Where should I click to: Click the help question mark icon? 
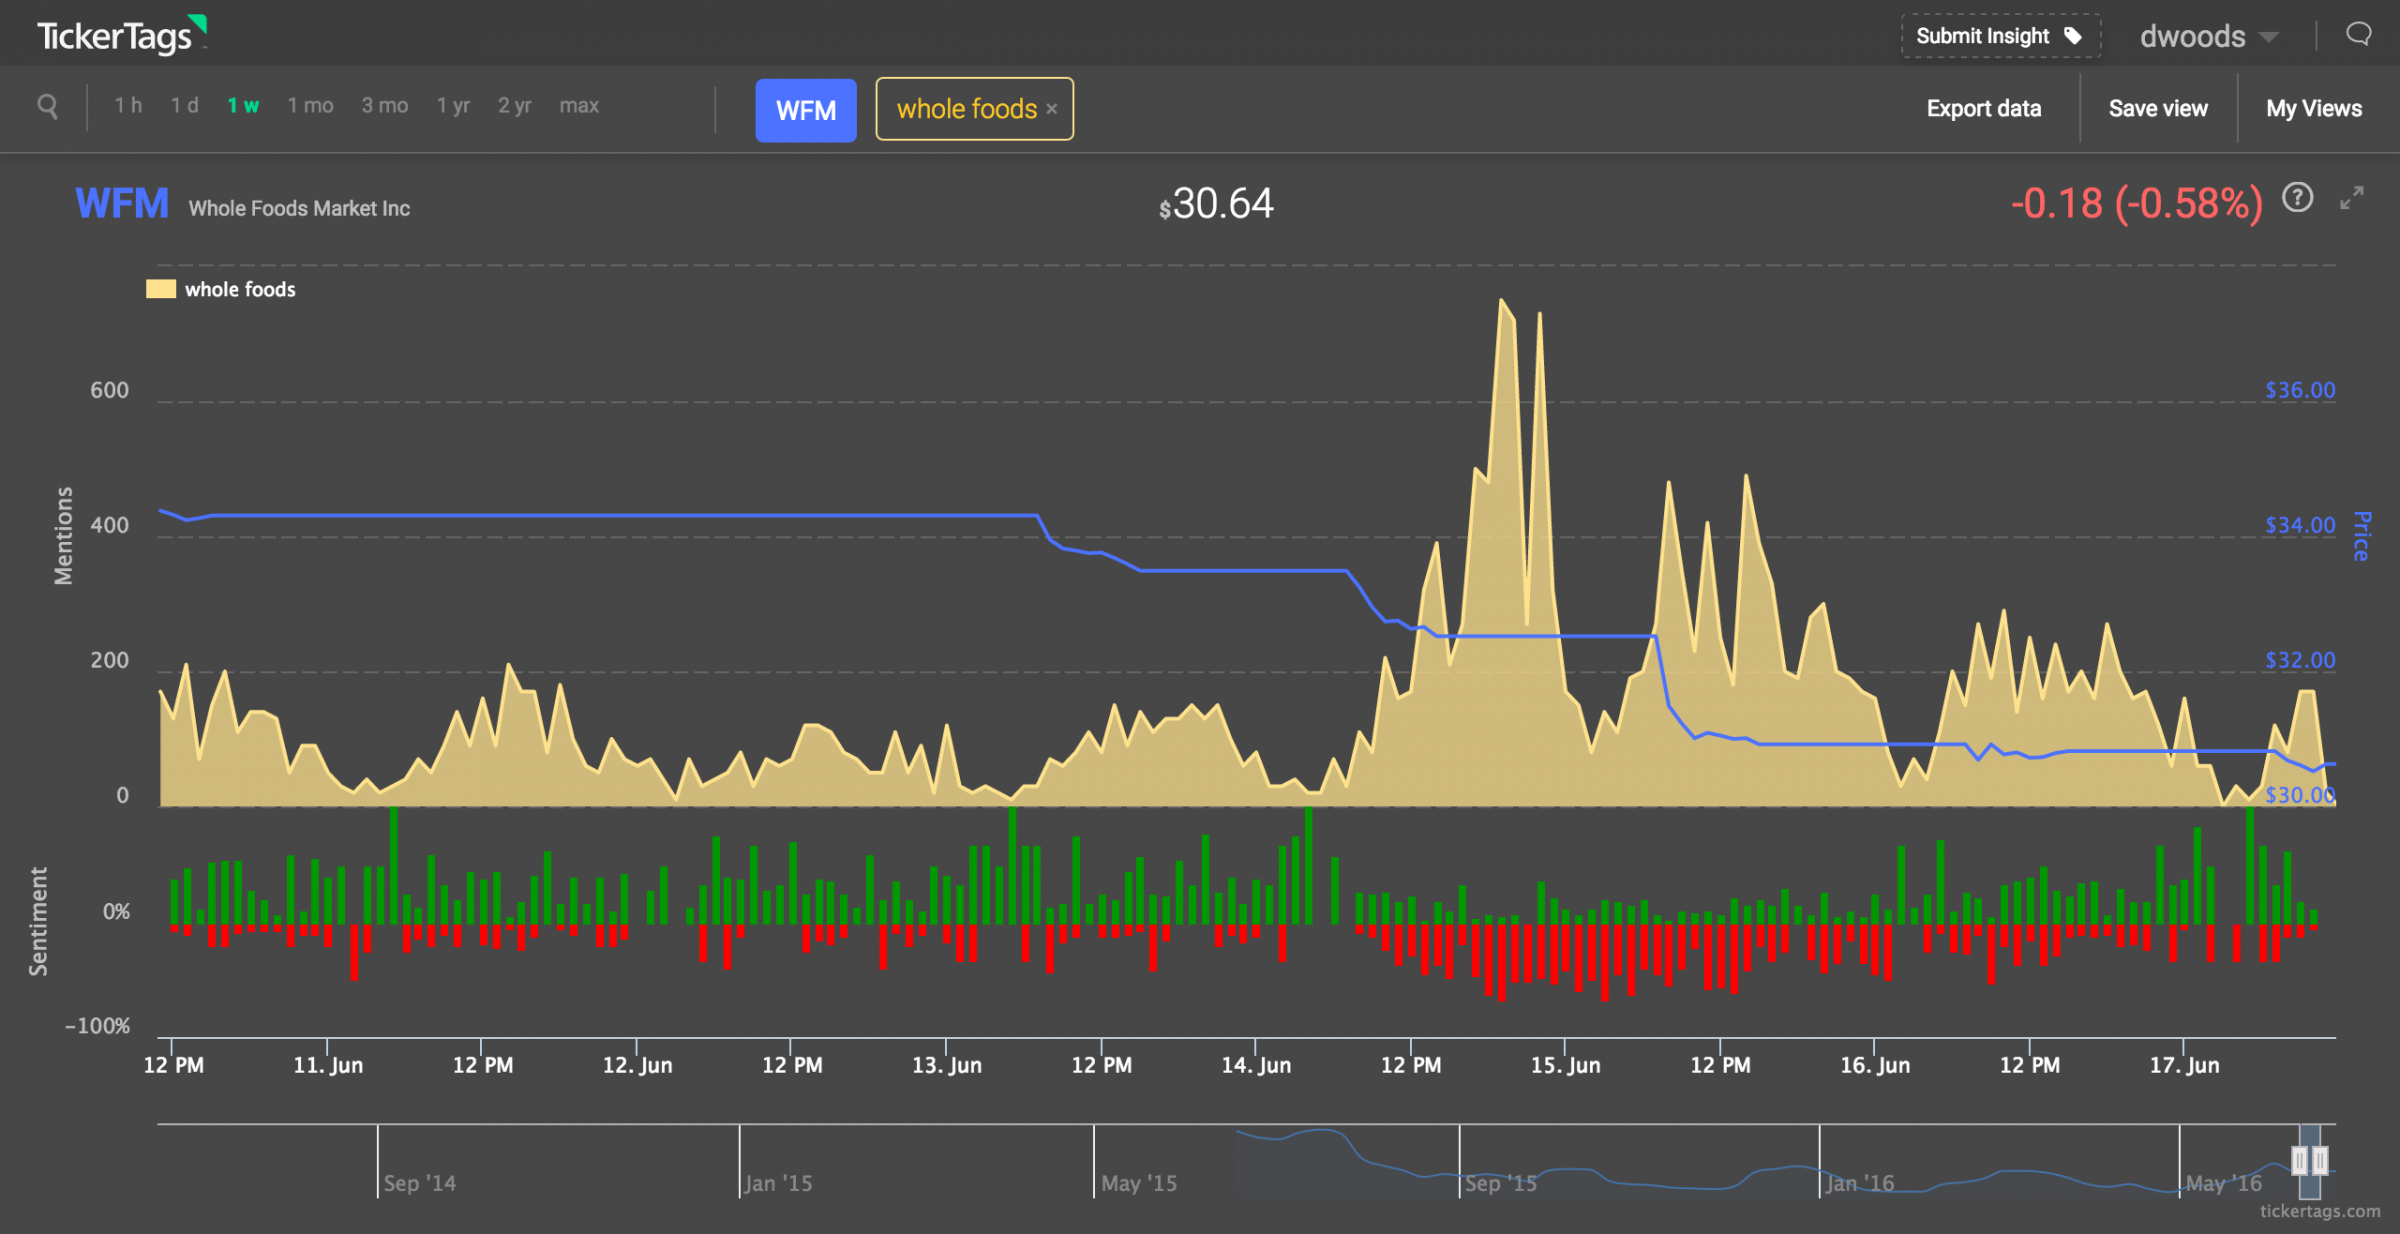2297,198
